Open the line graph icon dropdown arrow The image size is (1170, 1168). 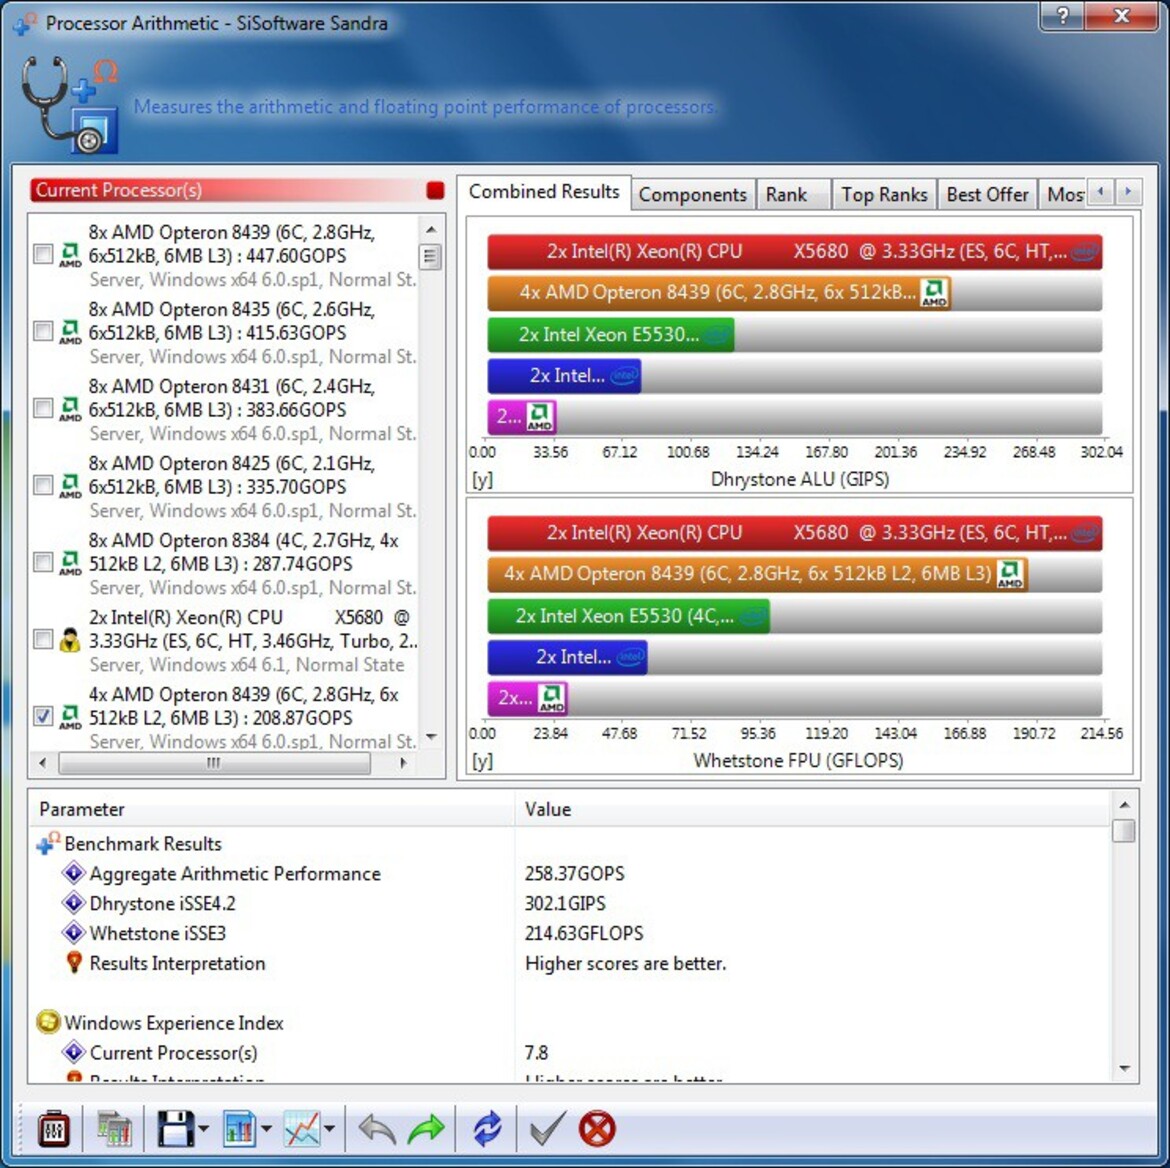(x=329, y=1129)
